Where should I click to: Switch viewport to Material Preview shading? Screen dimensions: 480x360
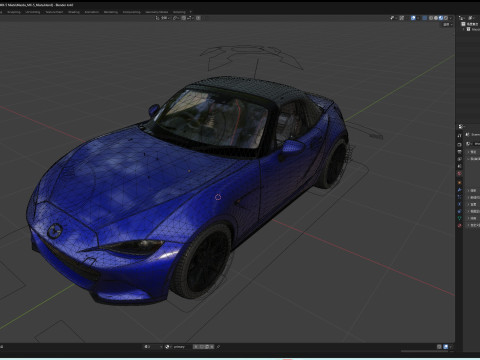pos(441,18)
